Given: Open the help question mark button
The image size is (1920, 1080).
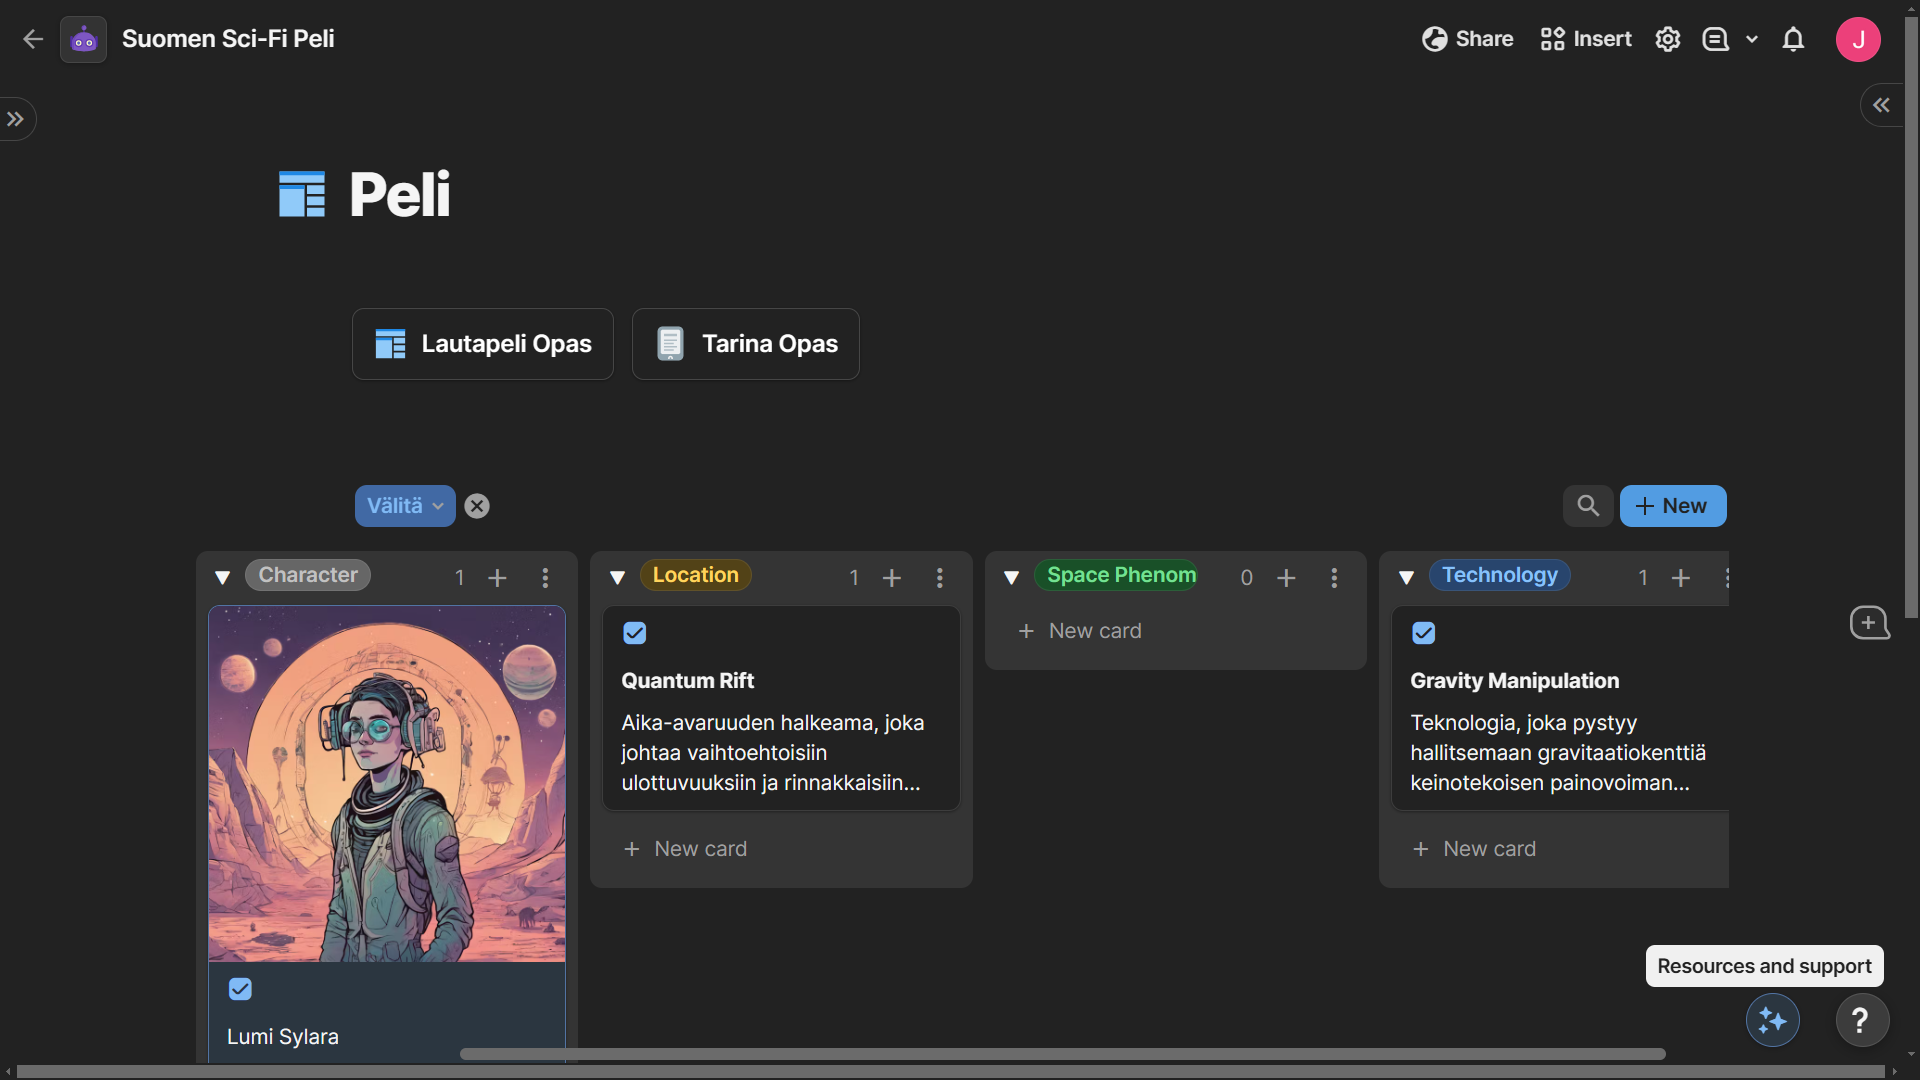Looking at the screenshot, I should point(1861,1020).
